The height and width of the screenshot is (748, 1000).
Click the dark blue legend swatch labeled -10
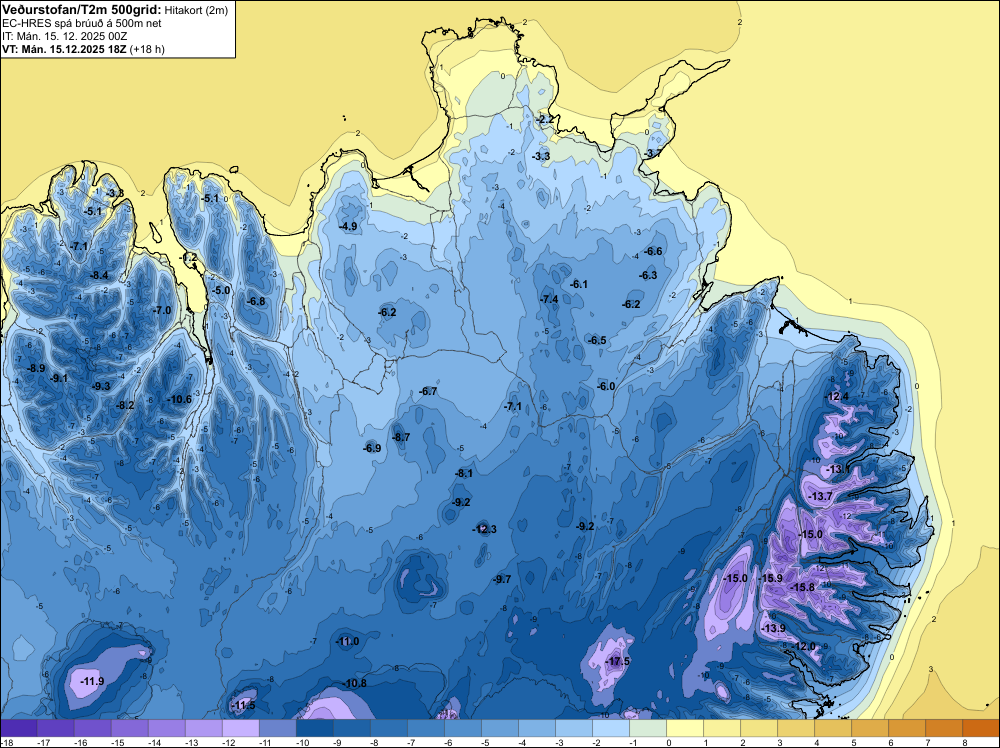pos(315,728)
